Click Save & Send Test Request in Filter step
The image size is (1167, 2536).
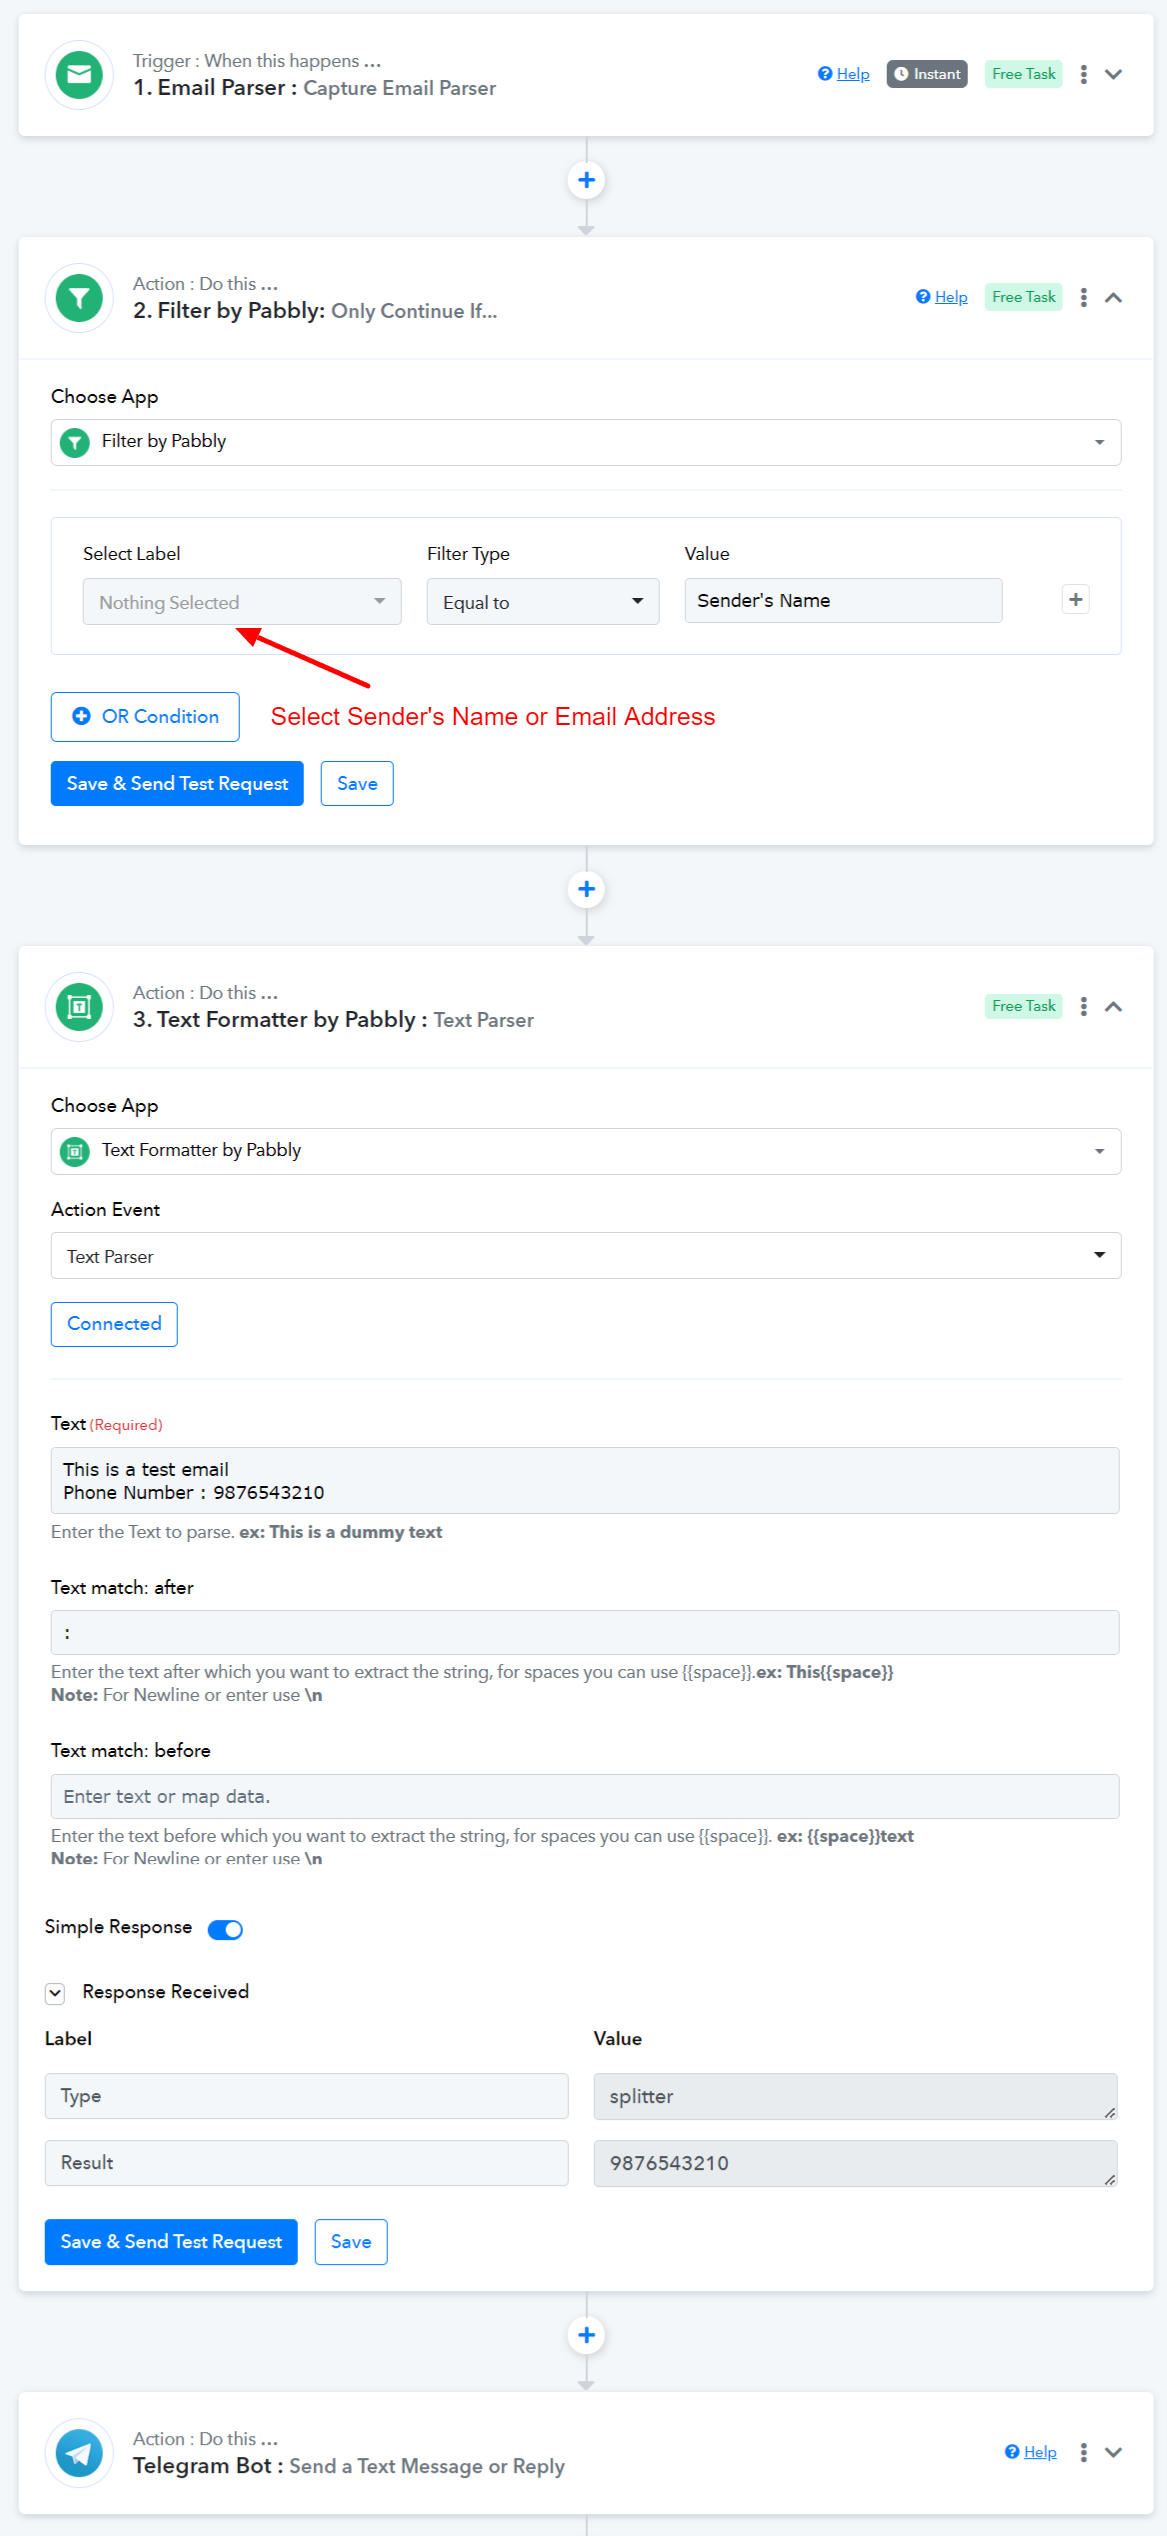(177, 784)
